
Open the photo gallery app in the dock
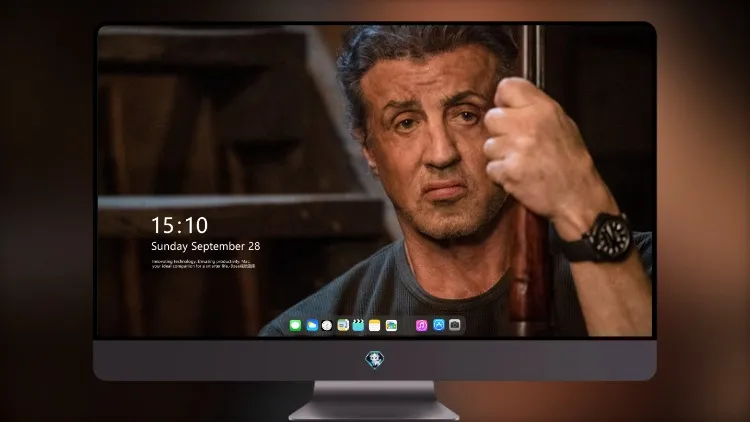pyautogui.click(x=391, y=325)
